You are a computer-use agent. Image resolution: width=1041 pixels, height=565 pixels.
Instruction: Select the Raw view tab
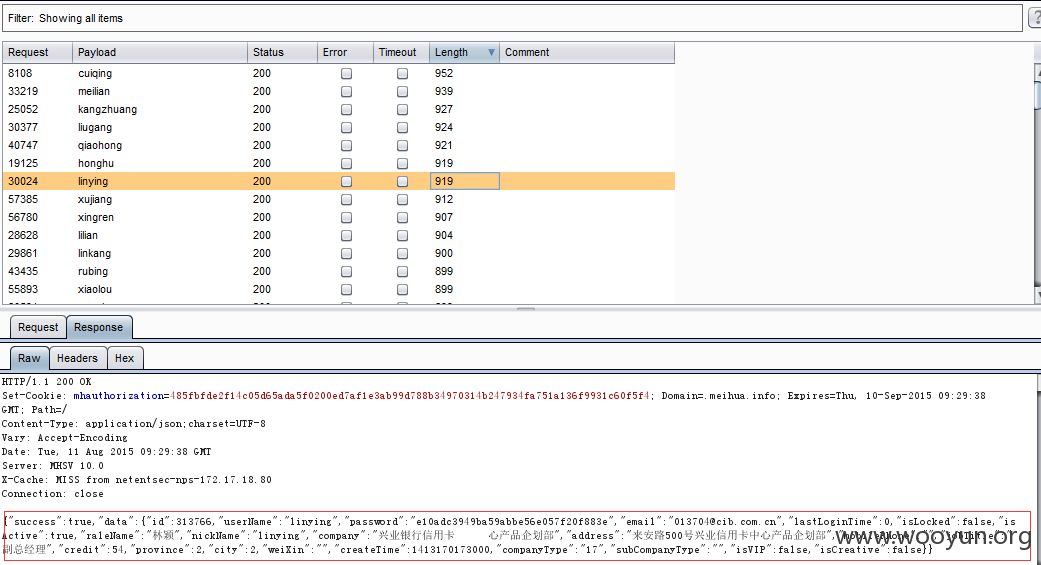pyautogui.click(x=29, y=358)
